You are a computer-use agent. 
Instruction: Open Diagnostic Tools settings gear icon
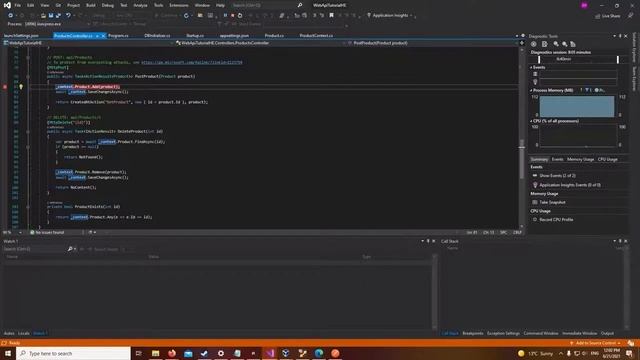click(533, 44)
